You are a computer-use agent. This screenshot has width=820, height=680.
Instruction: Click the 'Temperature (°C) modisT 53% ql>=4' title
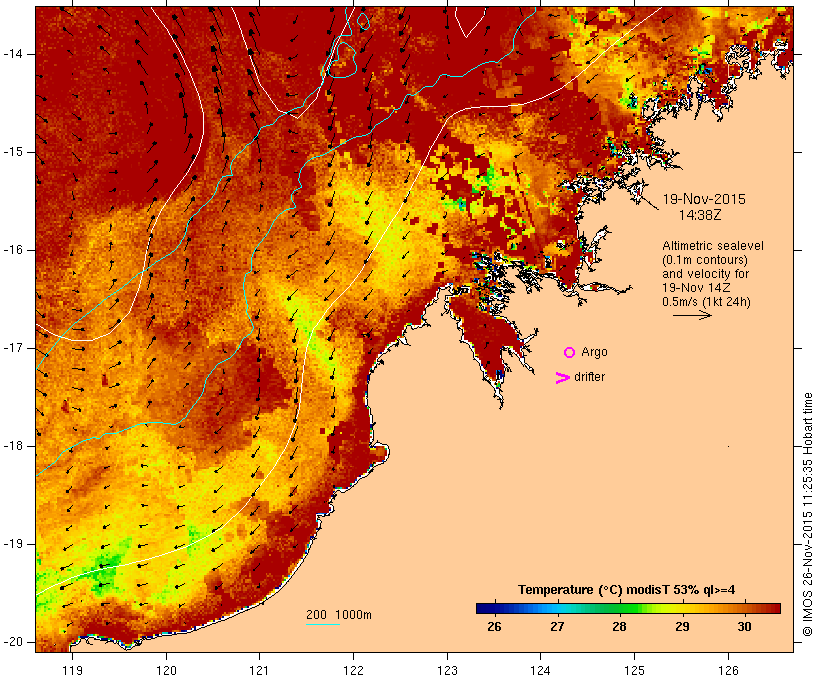click(627, 590)
